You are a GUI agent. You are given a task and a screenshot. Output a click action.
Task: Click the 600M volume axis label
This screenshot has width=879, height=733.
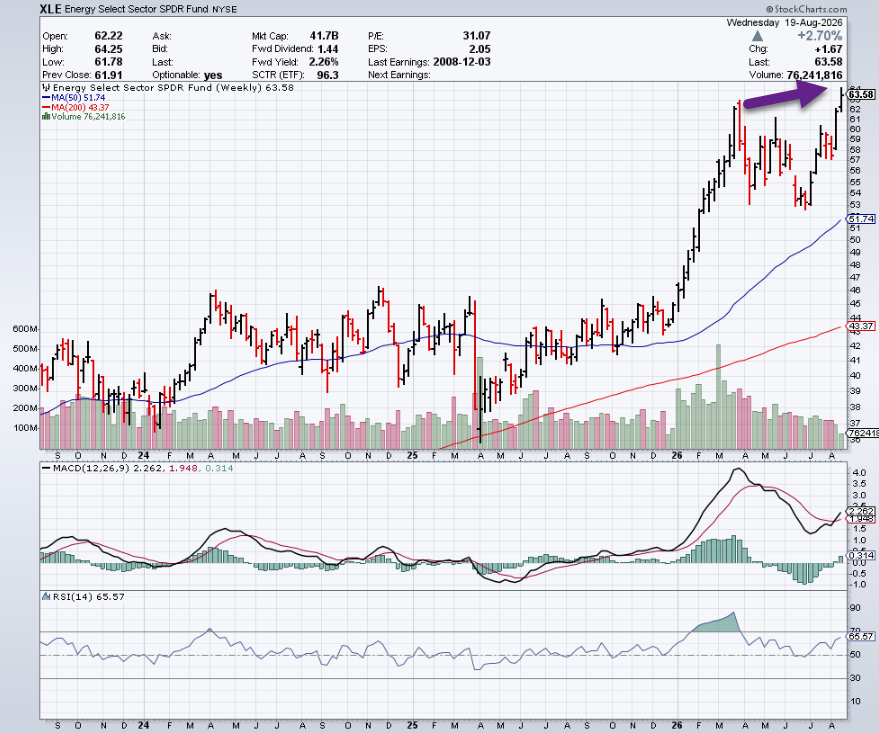(x=25, y=329)
